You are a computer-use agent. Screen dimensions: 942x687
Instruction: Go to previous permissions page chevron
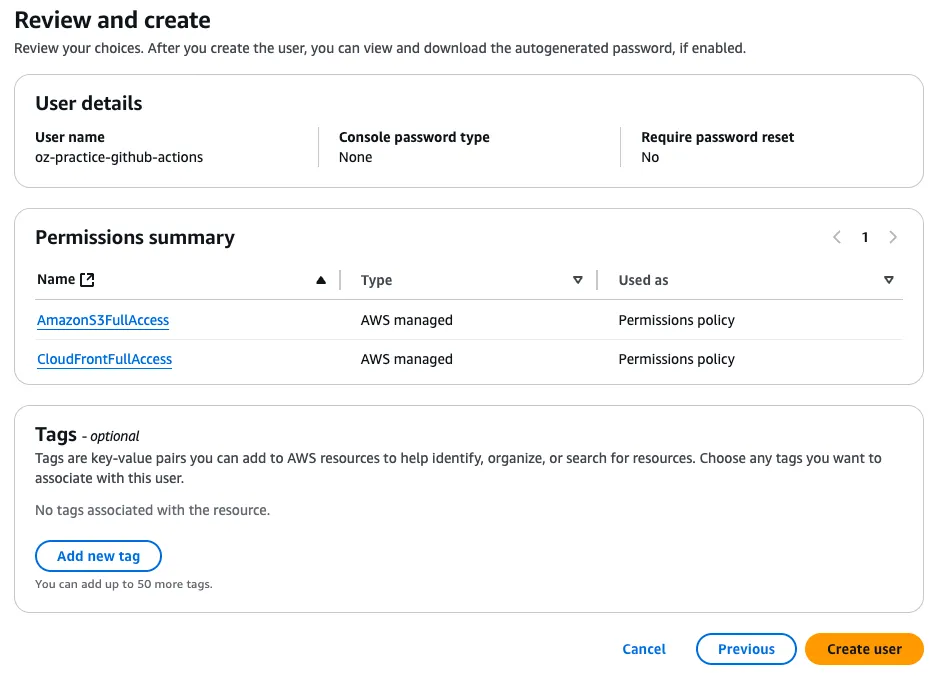click(x=837, y=237)
